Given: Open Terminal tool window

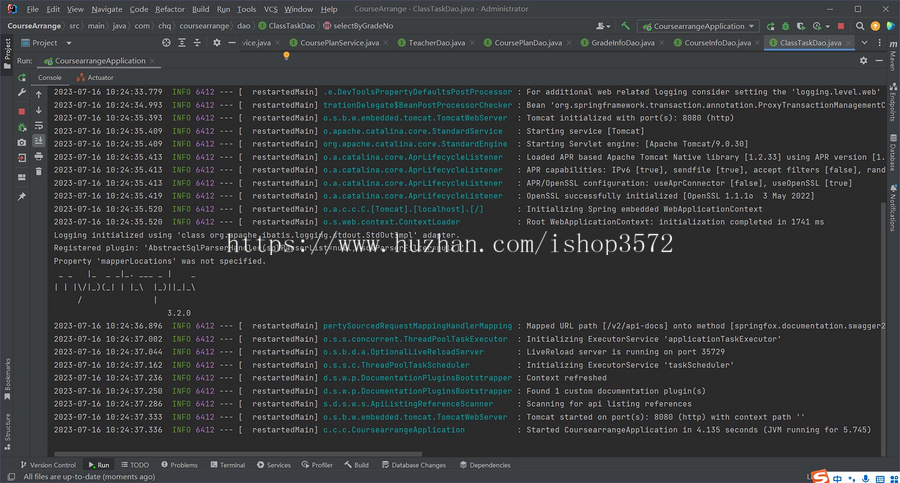Looking at the screenshot, I should tap(227, 465).
